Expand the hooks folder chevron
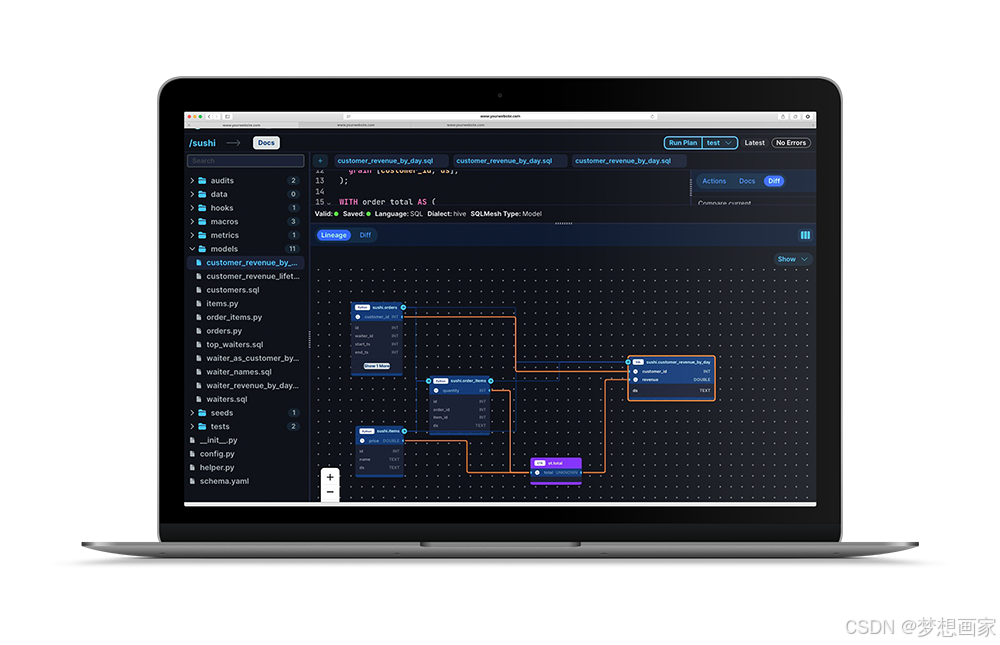The image size is (1000, 645). pyautogui.click(x=192, y=208)
